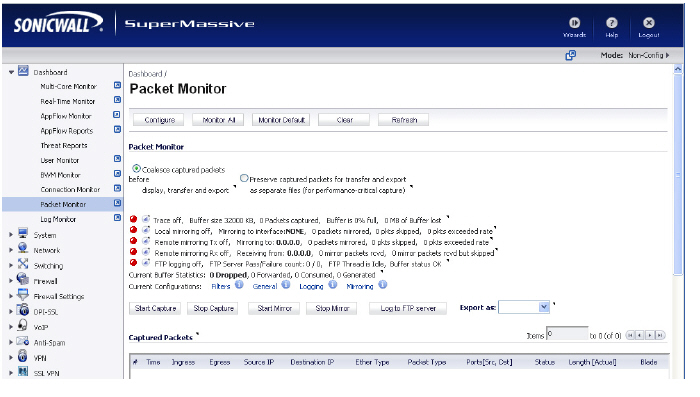Click the Firewall globe icon in sidebar
The height and width of the screenshot is (397, 700).
click(x=23, y=279)
